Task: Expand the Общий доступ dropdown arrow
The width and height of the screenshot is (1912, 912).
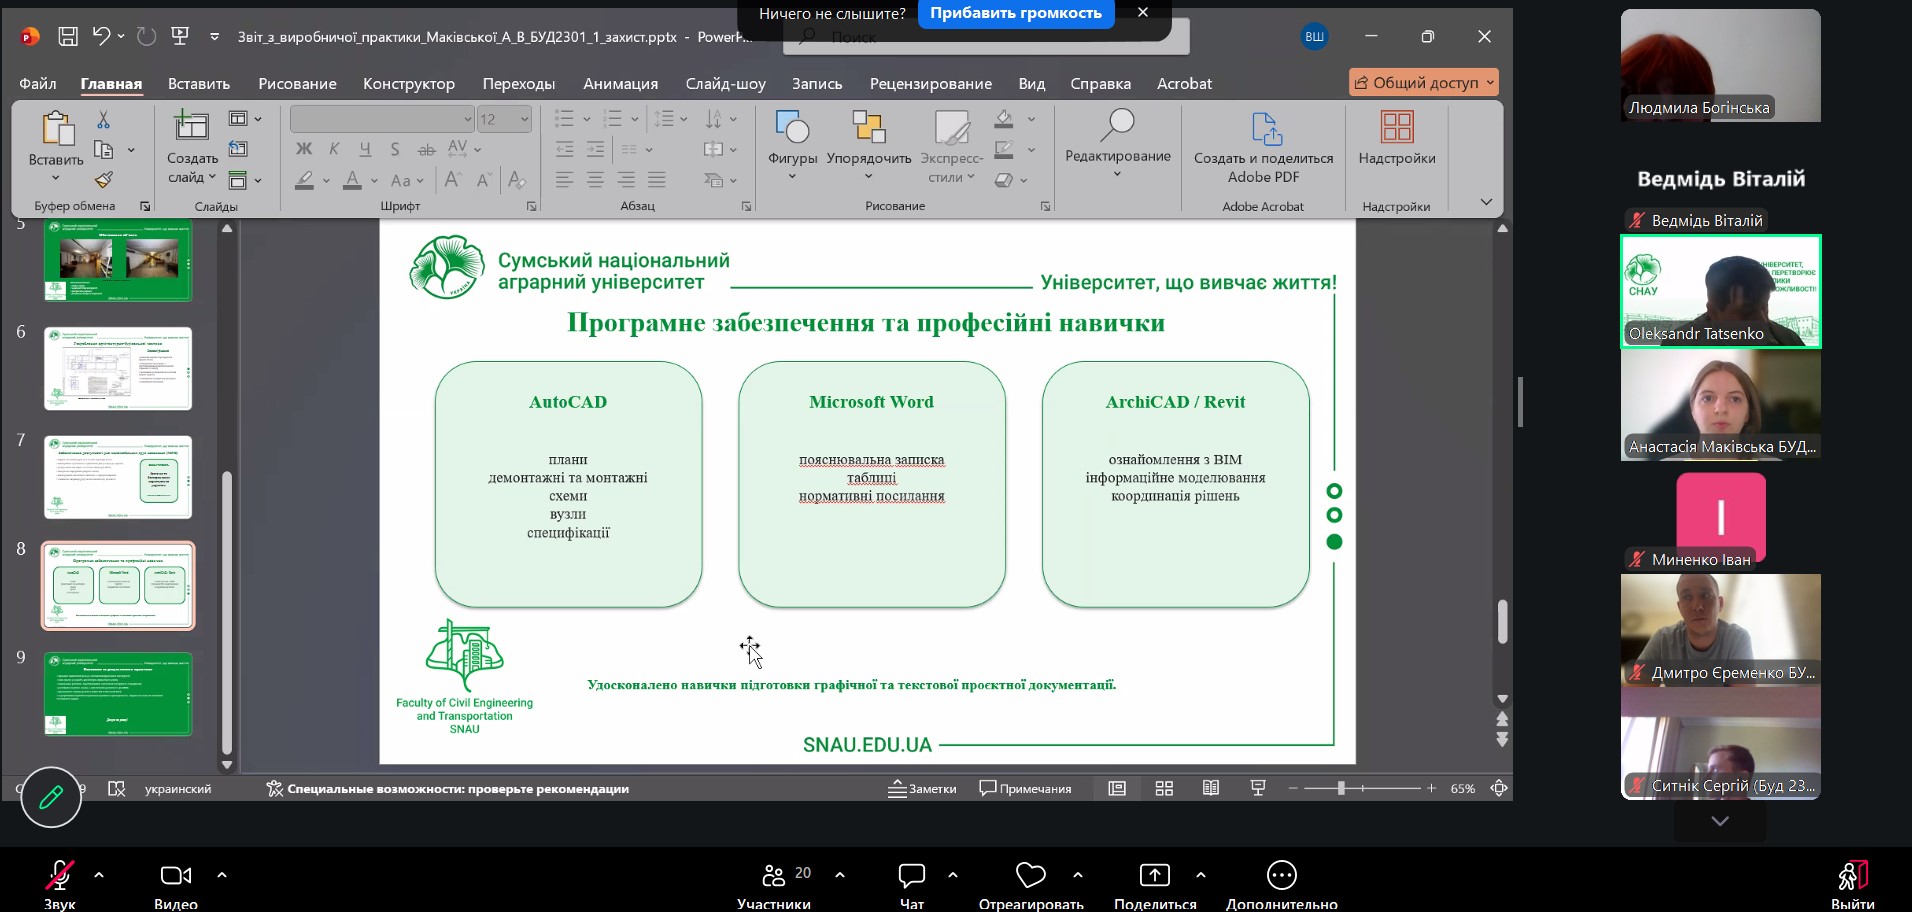Action: click(x=1490, y=83)
